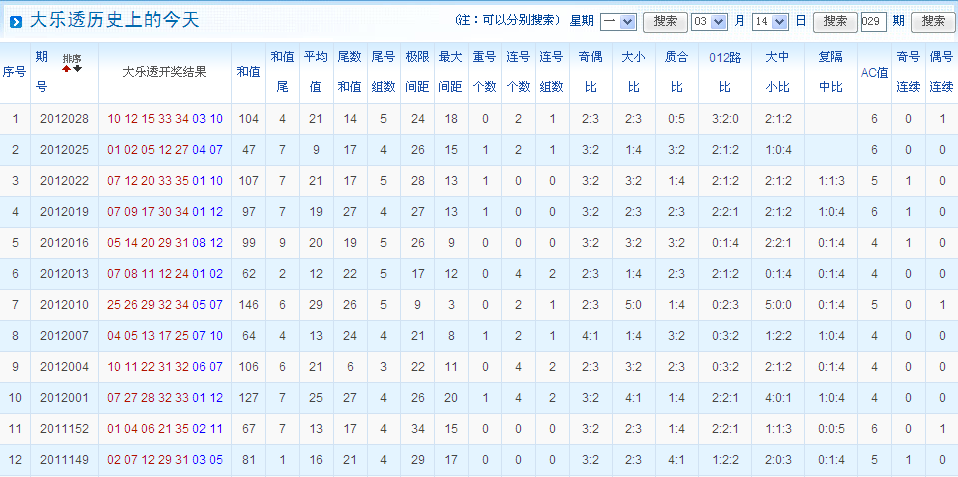Select issue 2012019 in the table
This screenshot has height=477, width=958.
point(64,212)
